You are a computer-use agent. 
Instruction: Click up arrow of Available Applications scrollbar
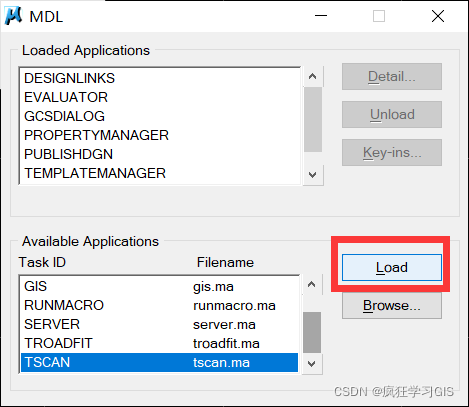coord(312,284)
